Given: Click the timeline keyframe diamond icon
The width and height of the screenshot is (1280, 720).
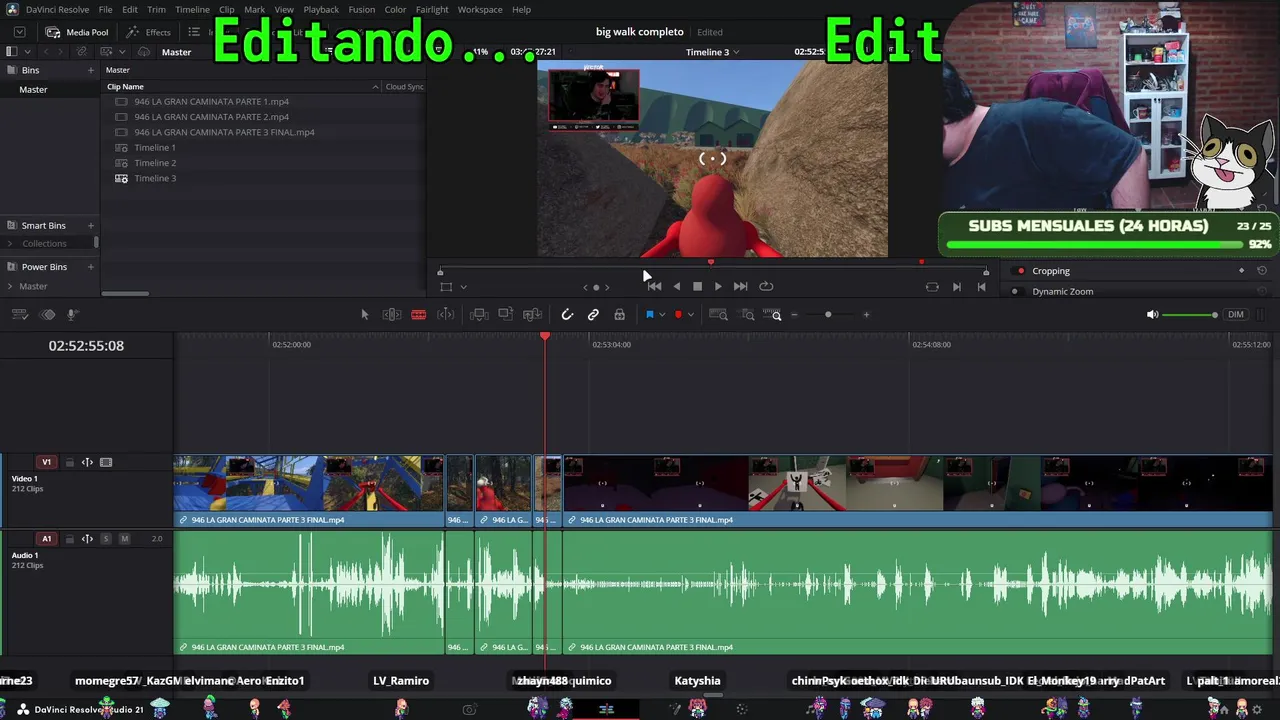Looking at the screenshot, I should [x=48, y=315].
